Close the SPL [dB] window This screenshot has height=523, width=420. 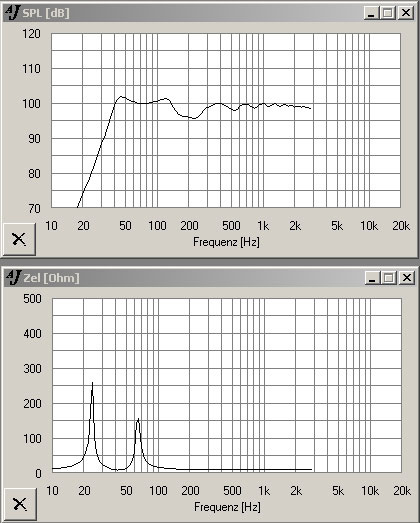pyautogui.click(x=405, y=13)
